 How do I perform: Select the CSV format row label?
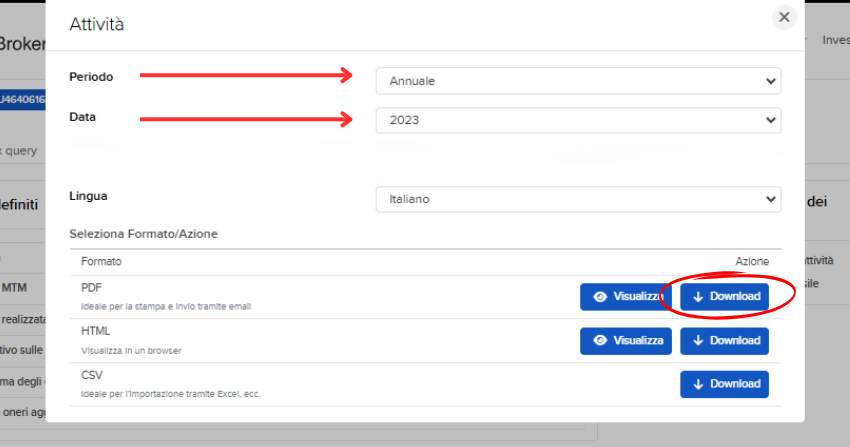coord(91,376)
